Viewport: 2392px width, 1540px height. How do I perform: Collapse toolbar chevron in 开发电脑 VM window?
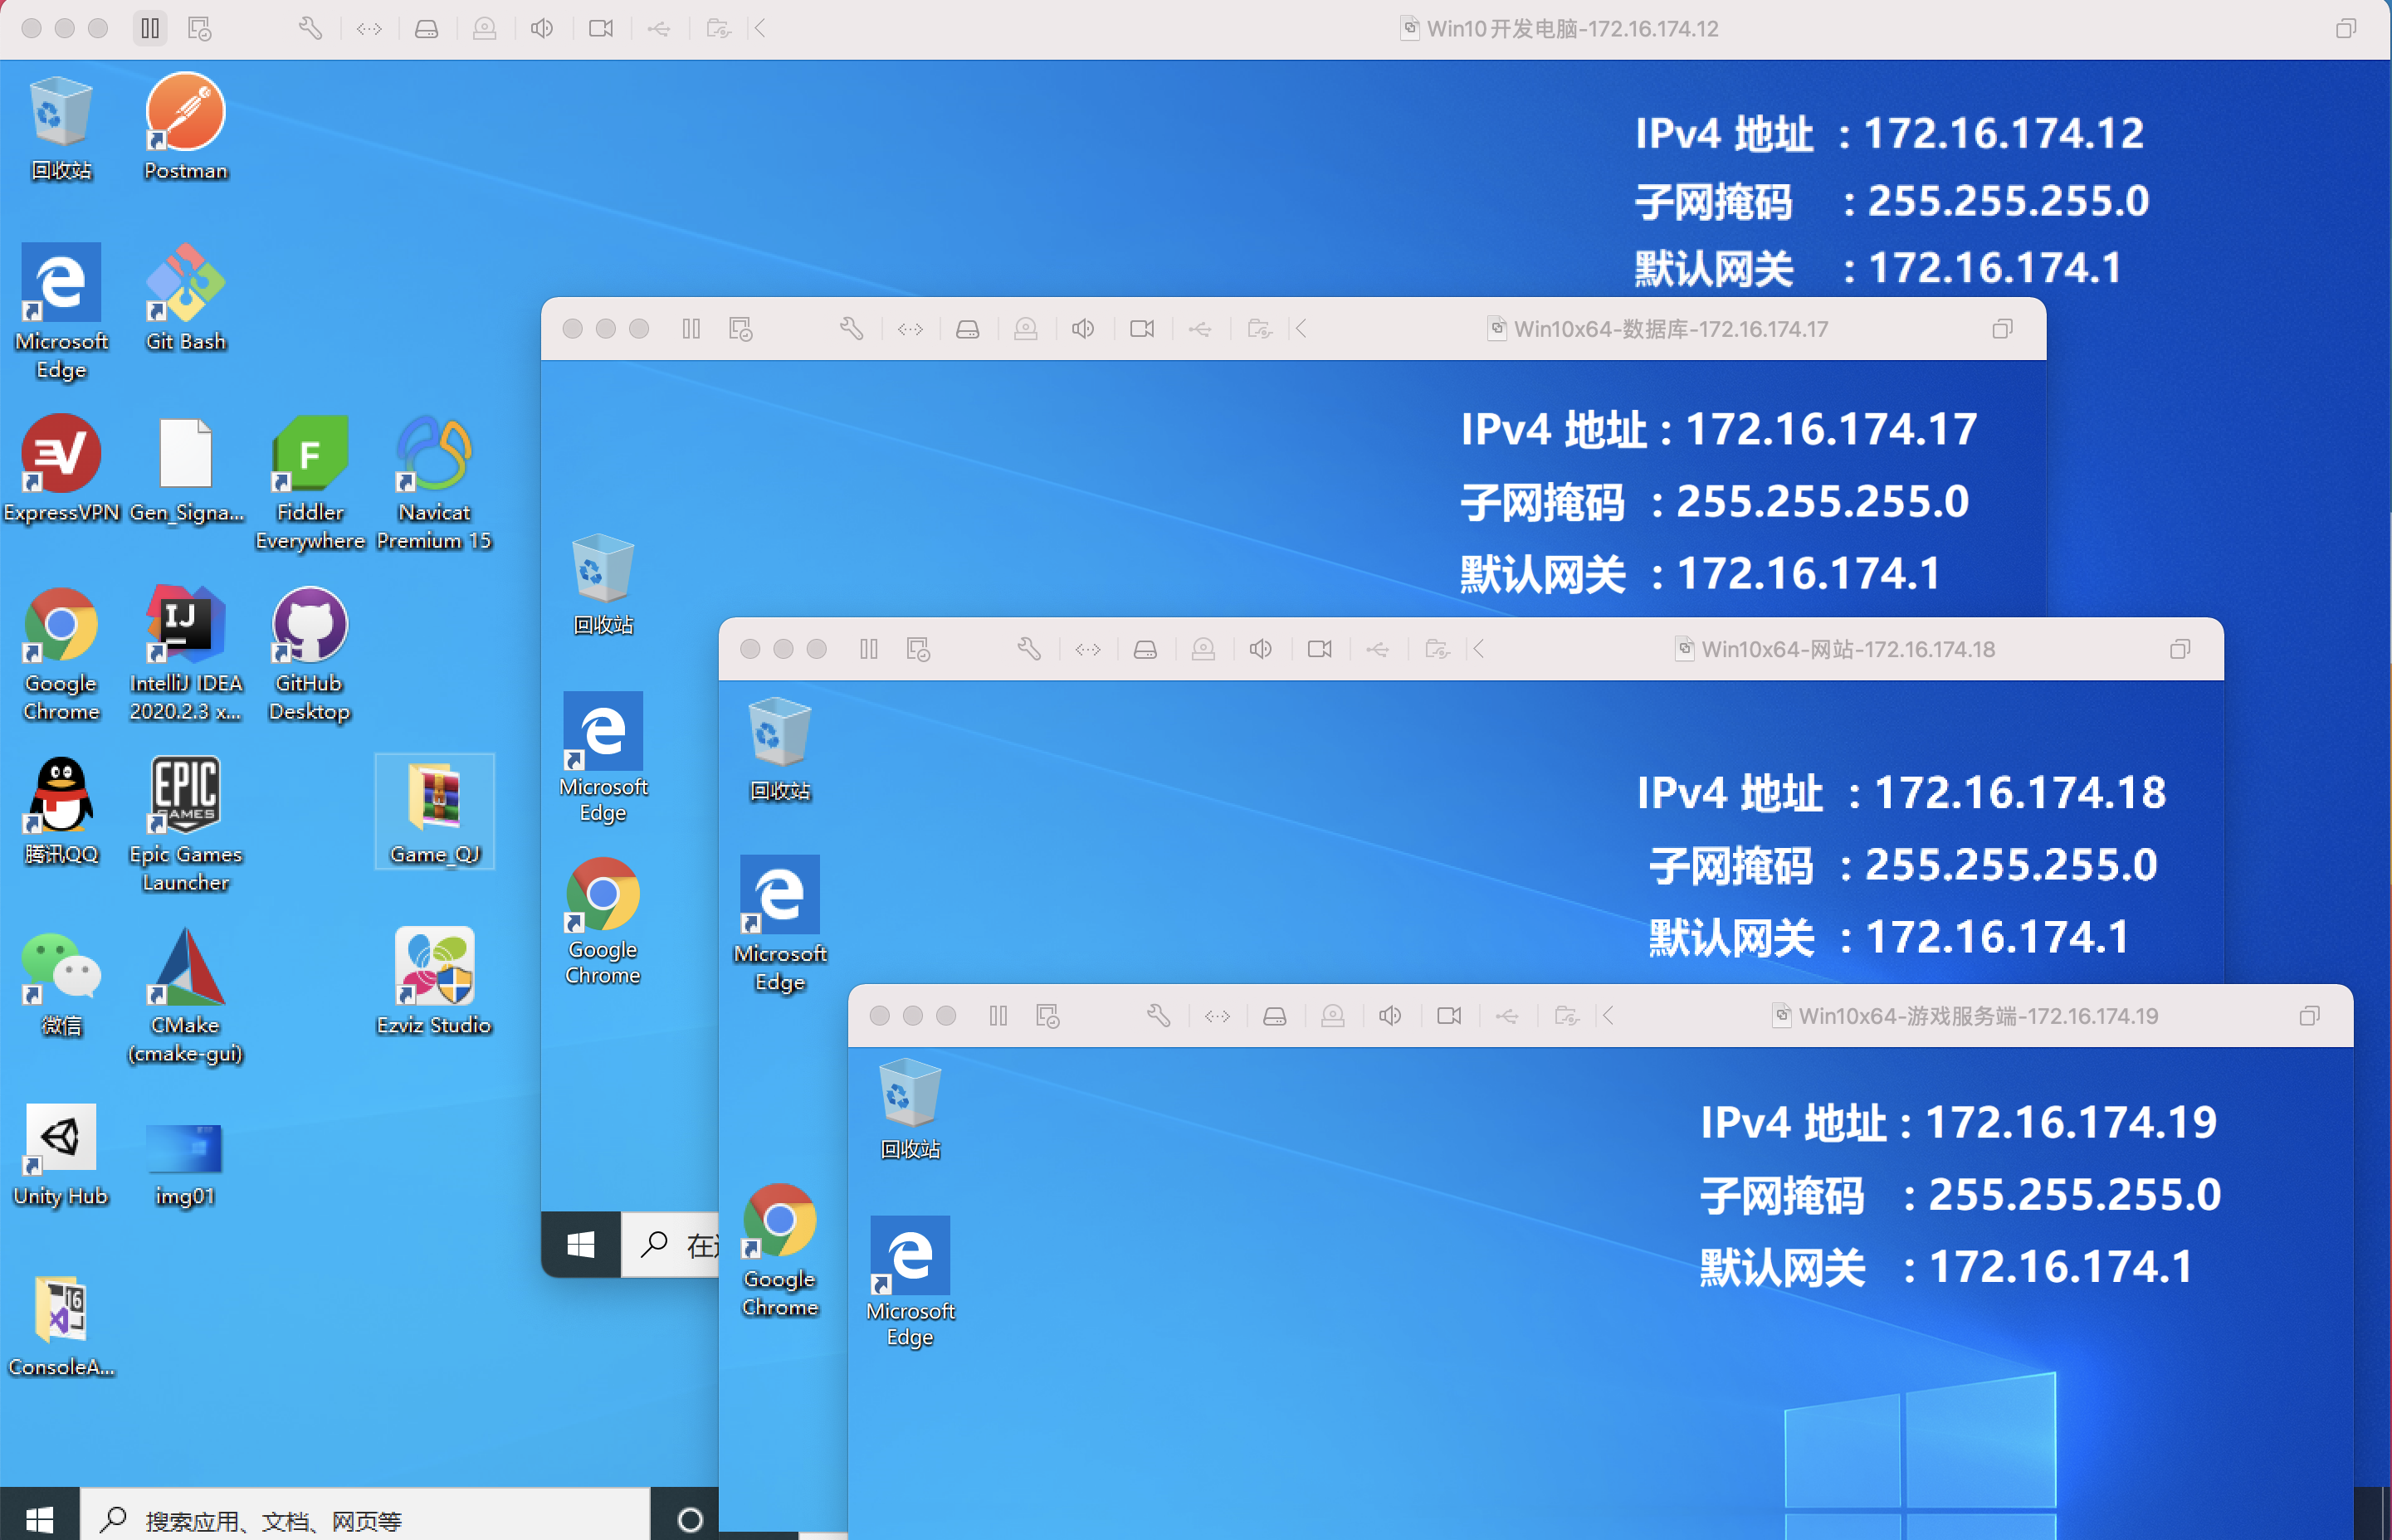click(x=760, y=29)
